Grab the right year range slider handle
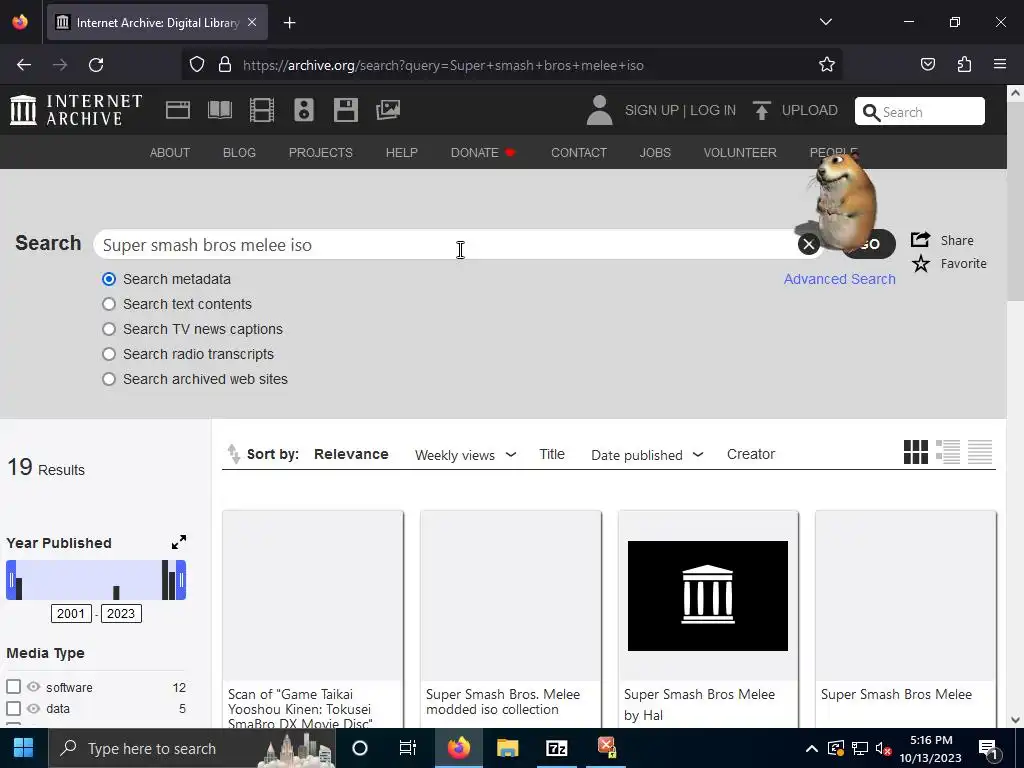Viewport: 1024px width, 768px height. 181,579
